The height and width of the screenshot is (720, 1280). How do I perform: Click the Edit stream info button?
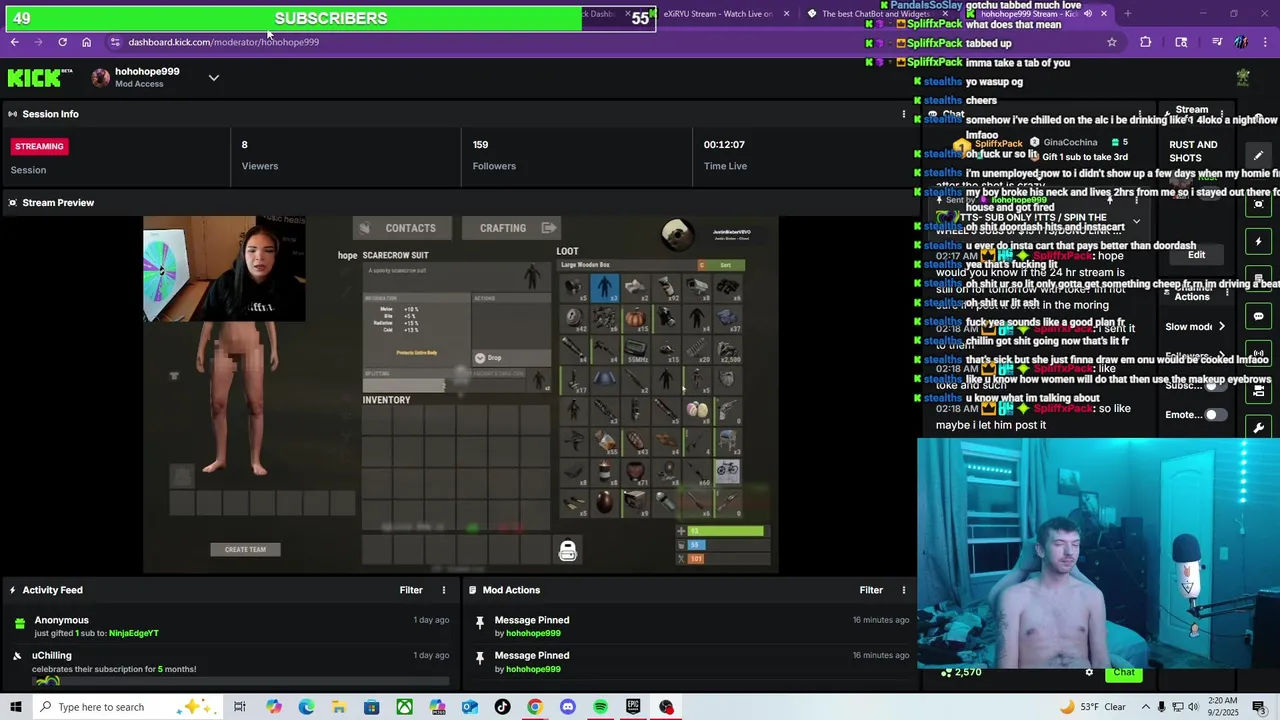click(1196, 255)
